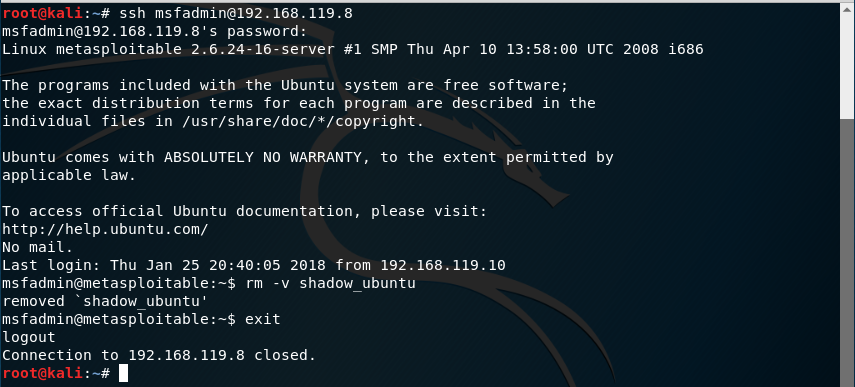The image size is (855, 387).
Task: Click the red root@kali prompt at top
Action: (43, 14)
